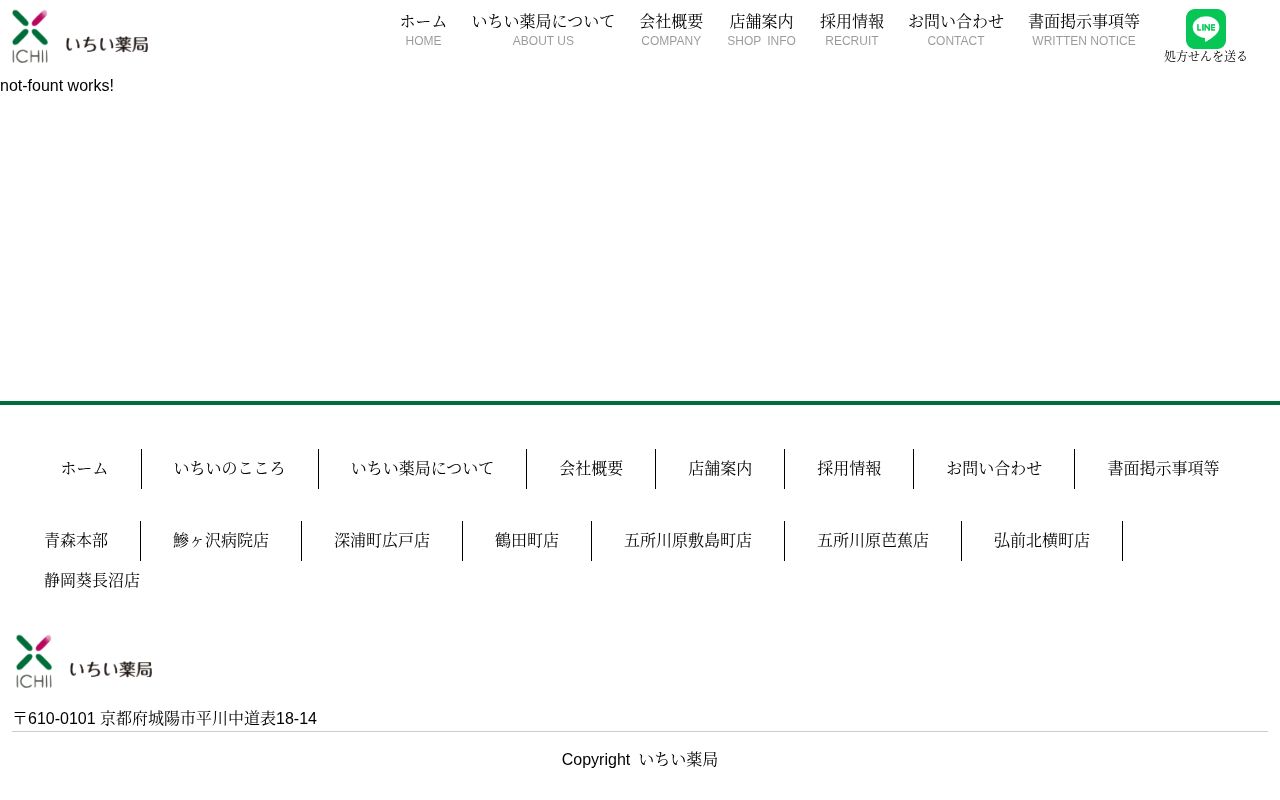
Task: Open お問い合わせ CONTACT in the header
Action: [956, 30]
